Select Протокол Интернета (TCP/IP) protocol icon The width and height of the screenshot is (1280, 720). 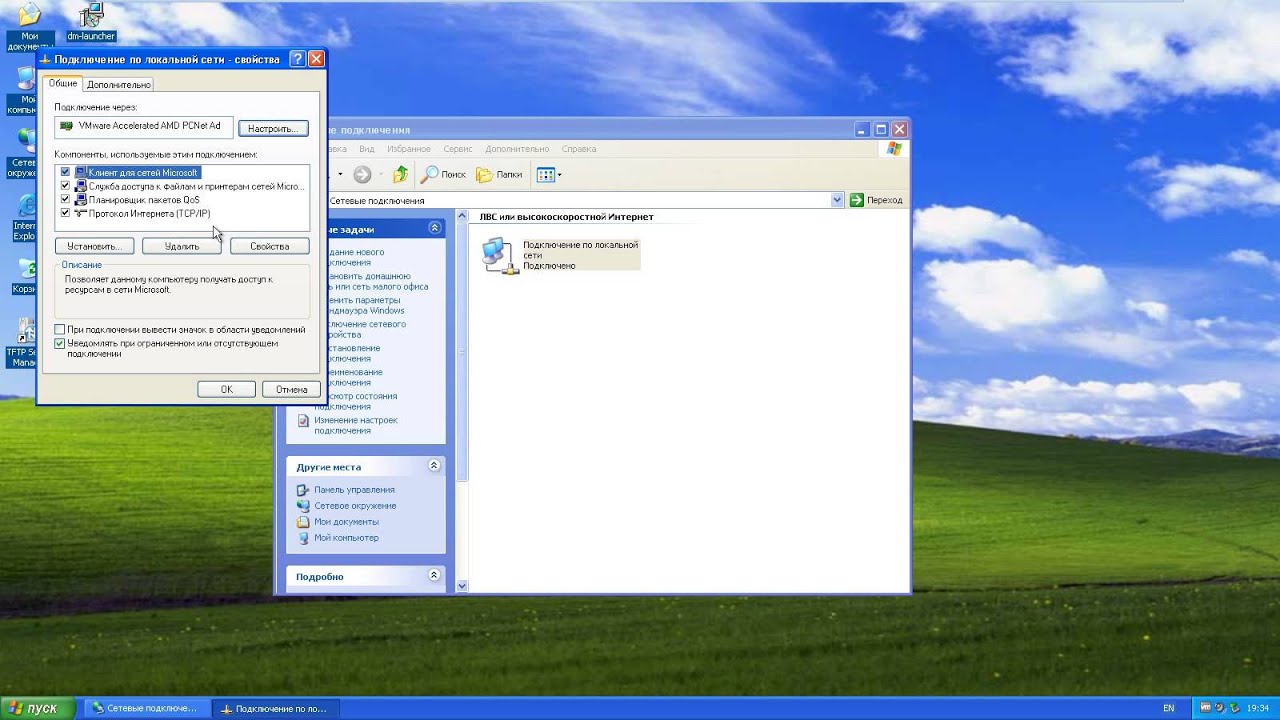81,213
